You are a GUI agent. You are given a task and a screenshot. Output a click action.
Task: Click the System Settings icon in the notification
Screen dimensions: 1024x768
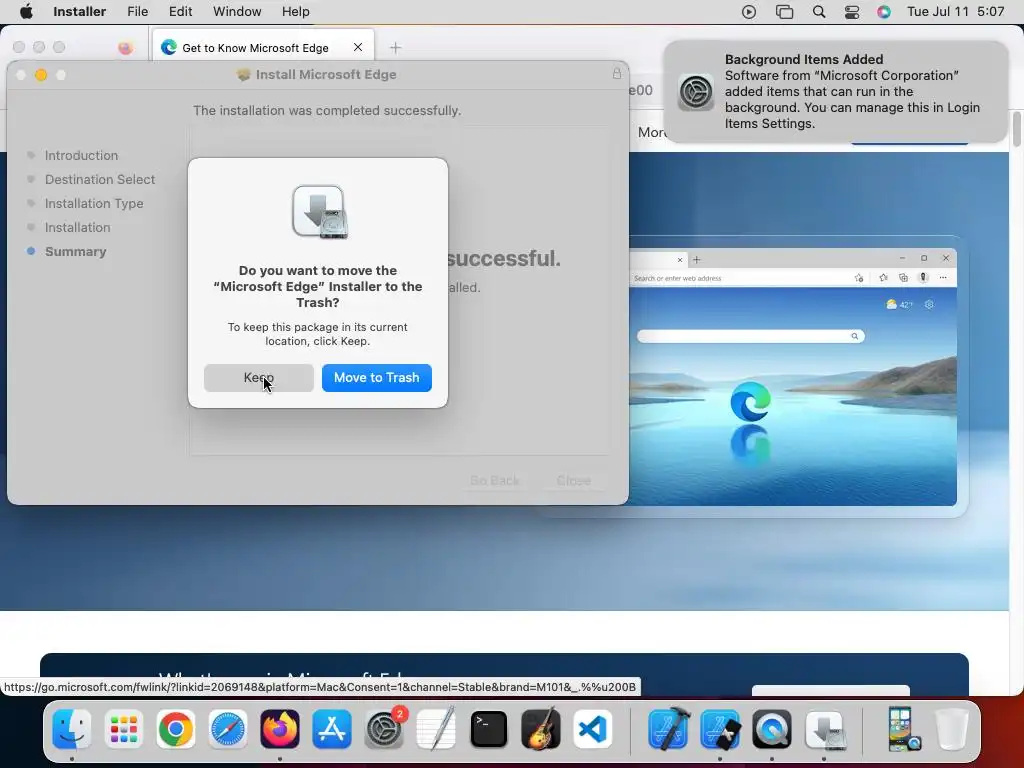click(696, 92)
